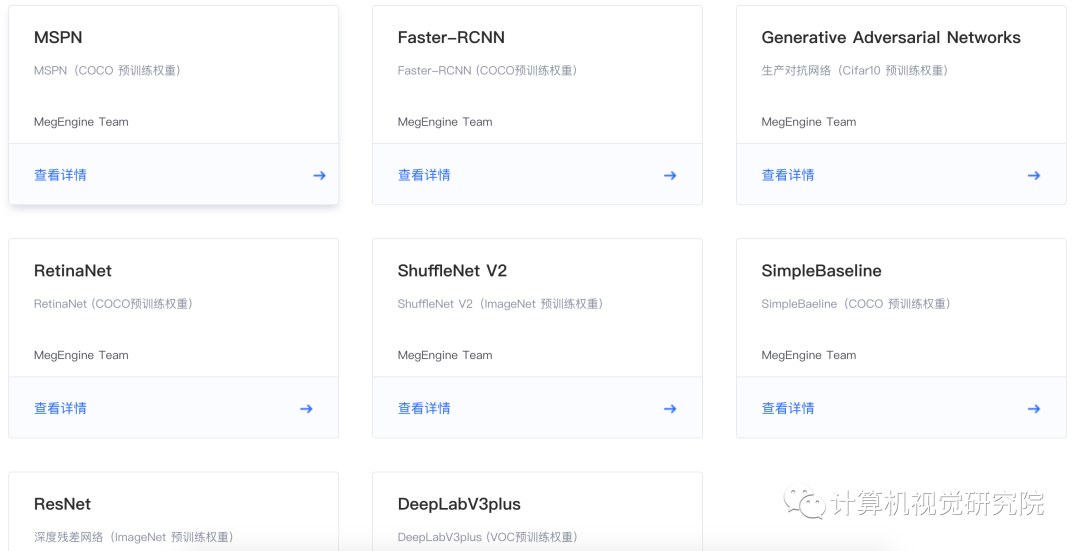Click the arrow icon on RetinaNet card
The image size is (1080, 551).
click(x=306, y=409)
